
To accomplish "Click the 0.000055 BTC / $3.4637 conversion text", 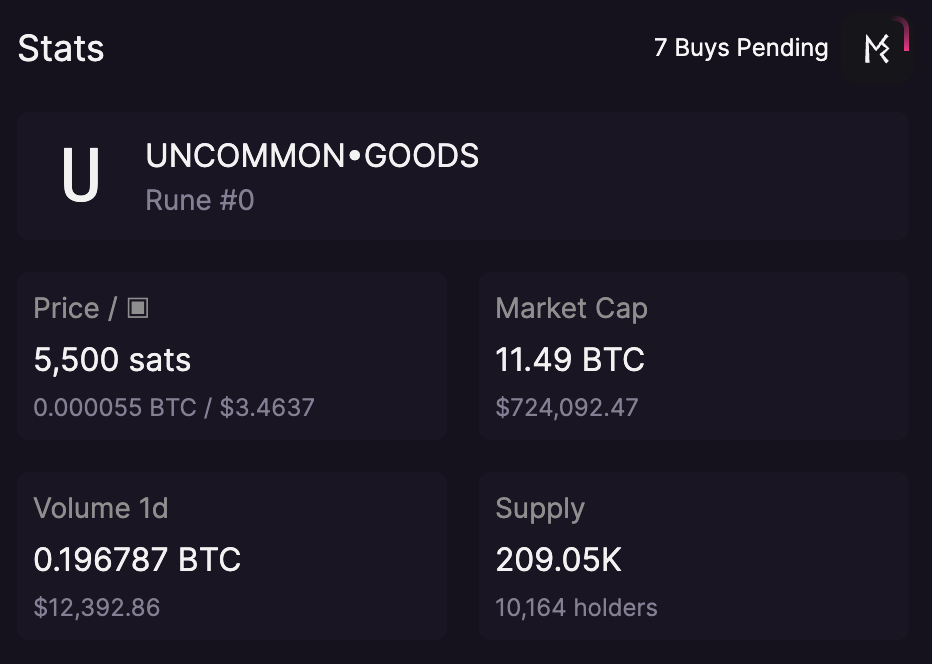I will pos(174,408).
